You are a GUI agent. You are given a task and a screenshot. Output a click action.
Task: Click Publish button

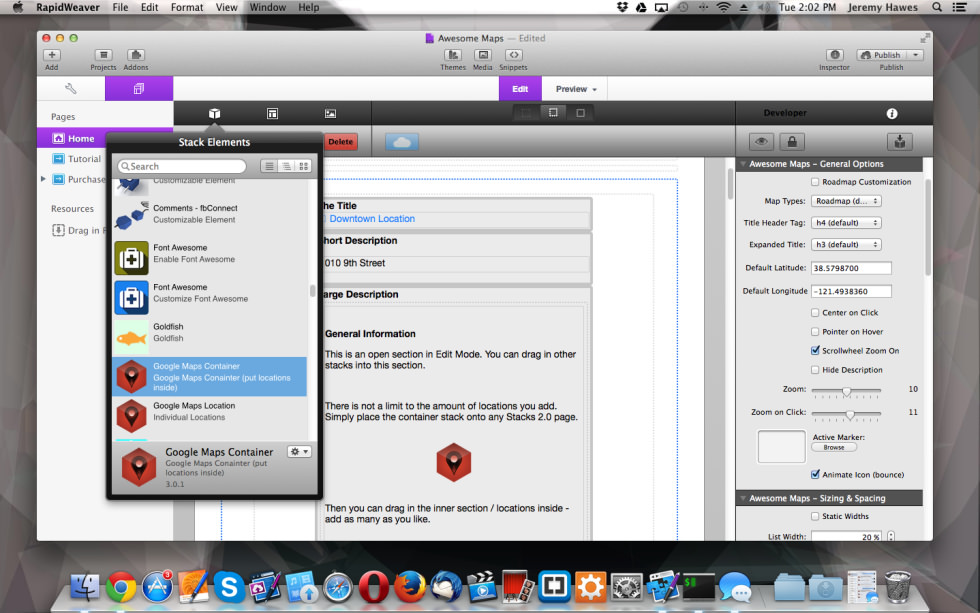[882, 55]
